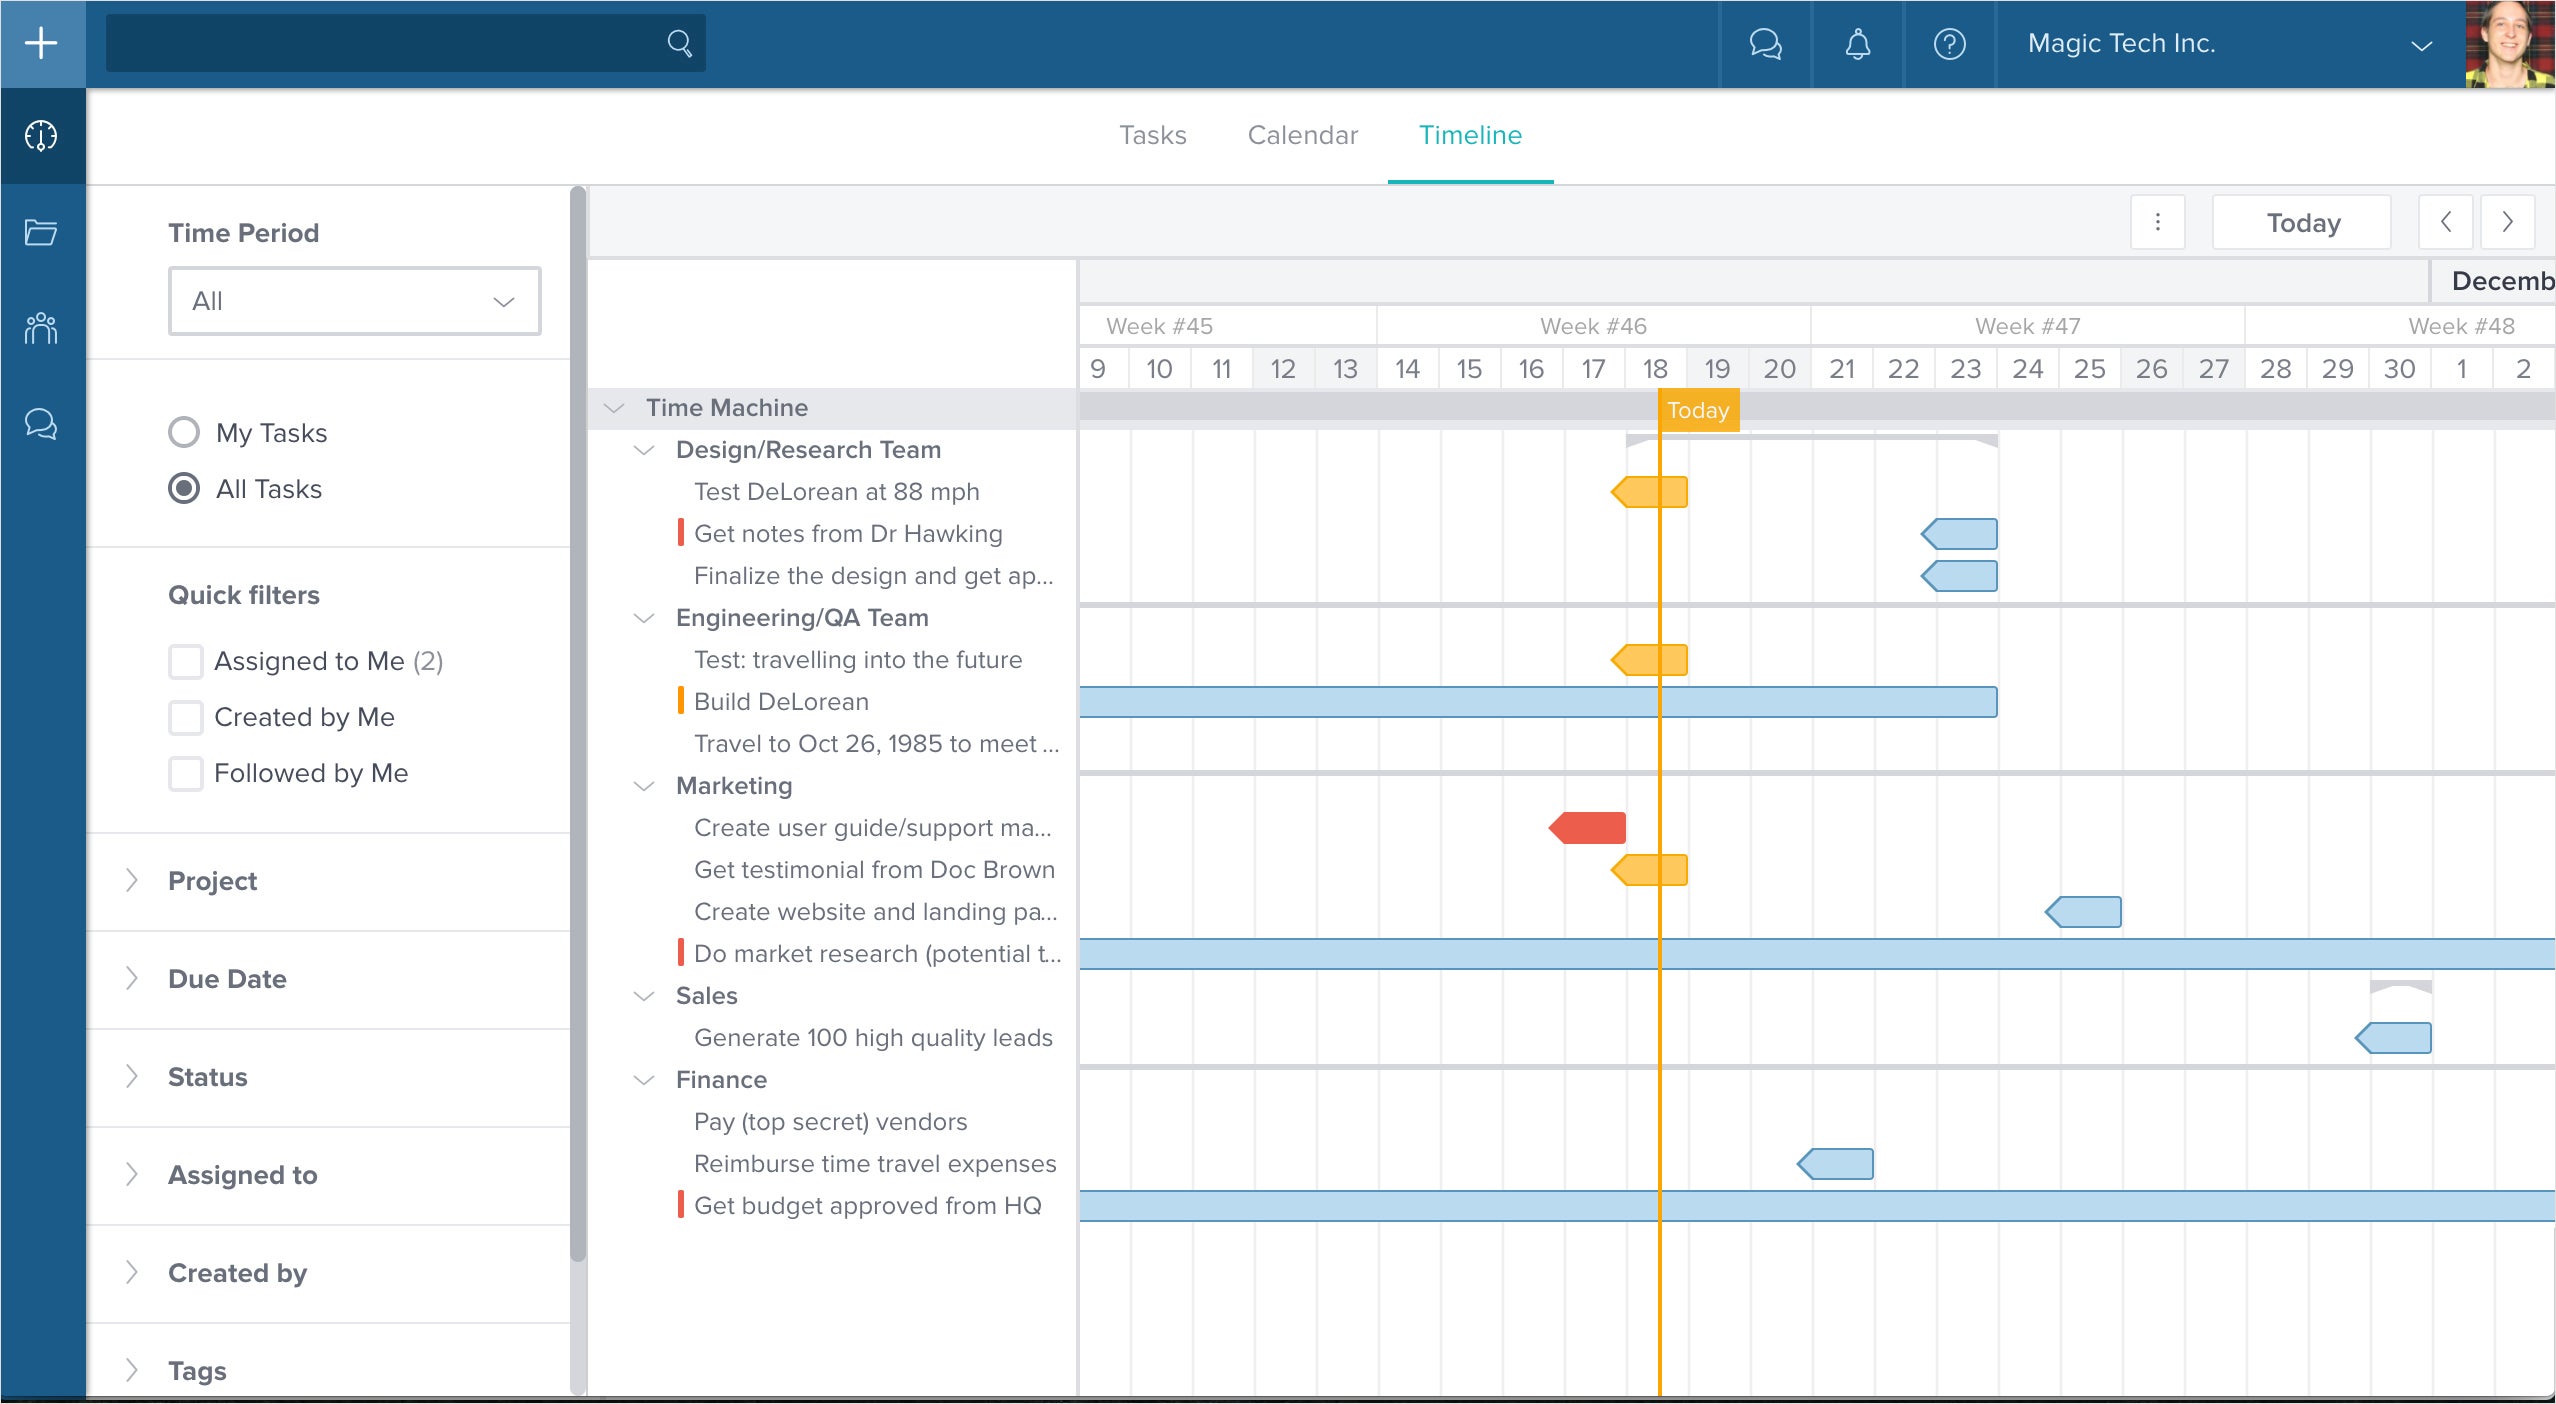Check the Assigned to Me filter
2556x1404 pixels.
[186, 661]
